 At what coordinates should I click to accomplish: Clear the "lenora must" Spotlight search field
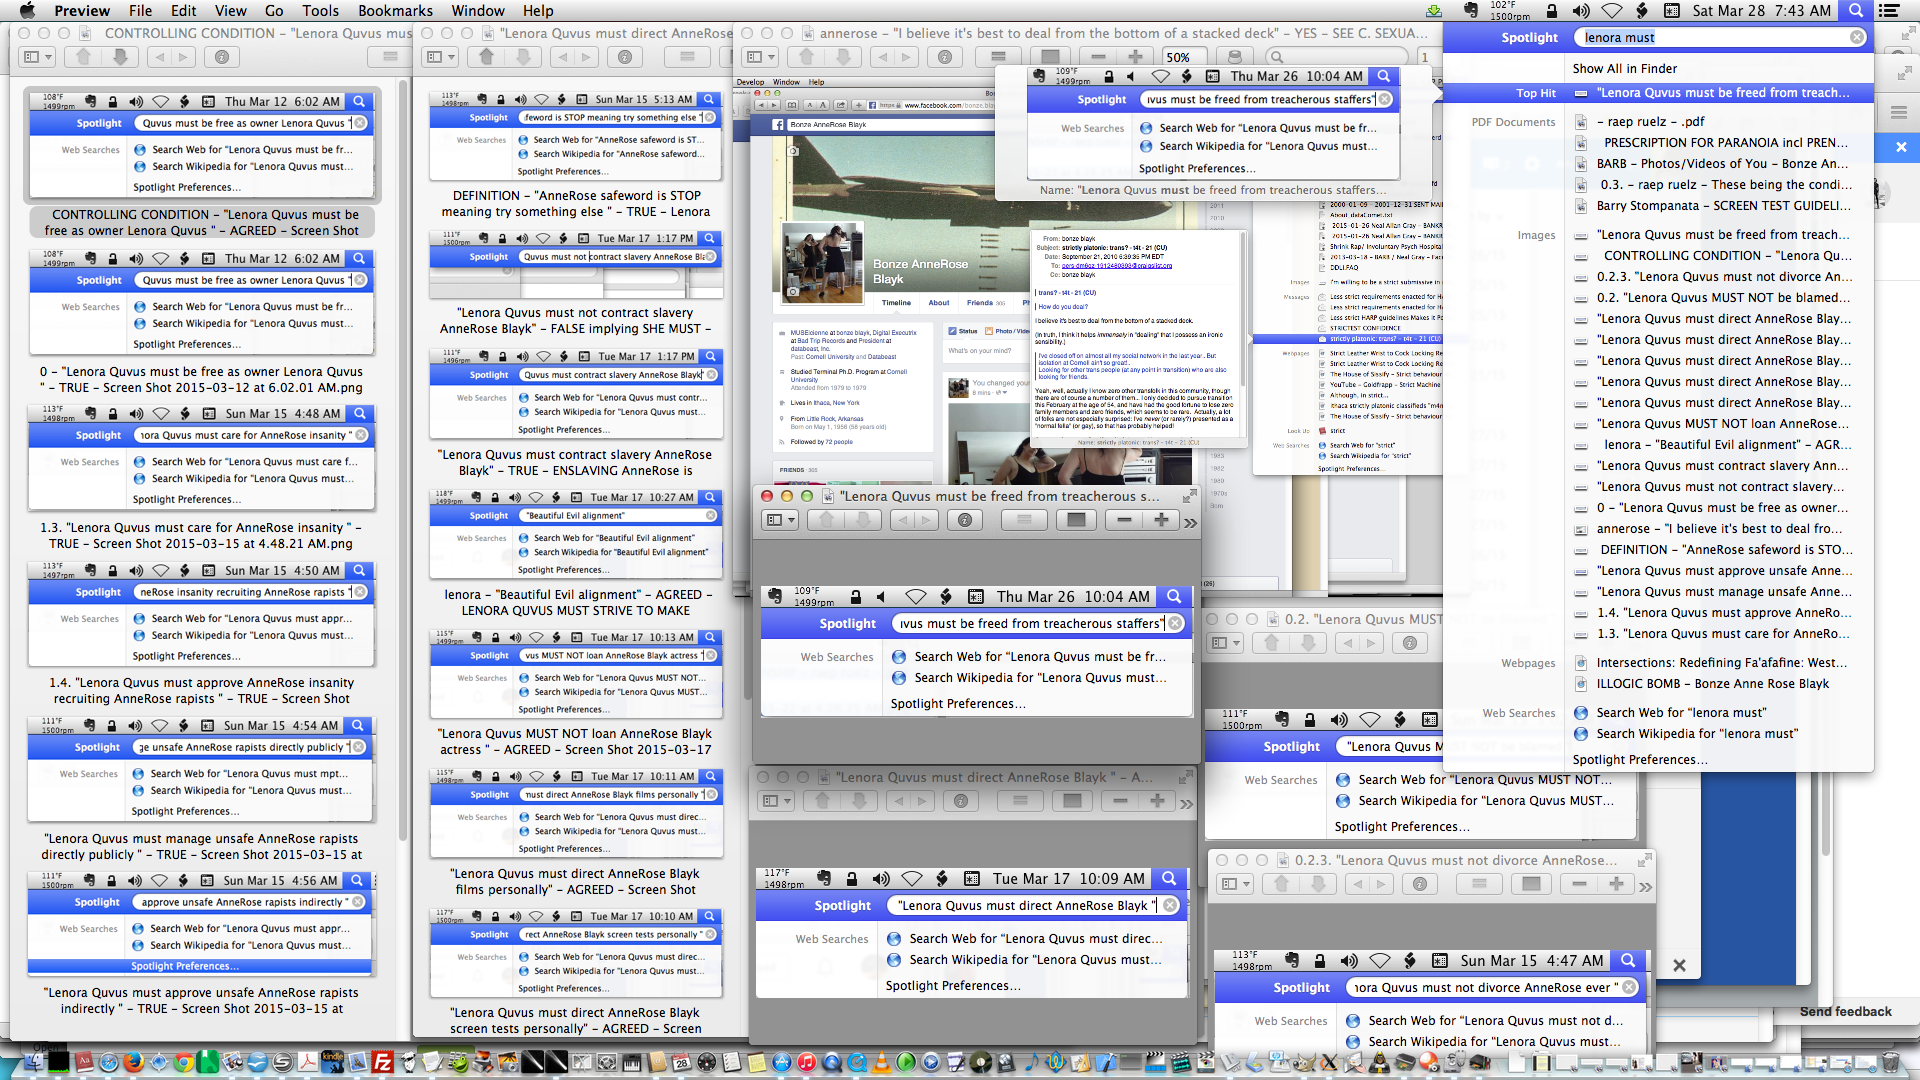1856,38
